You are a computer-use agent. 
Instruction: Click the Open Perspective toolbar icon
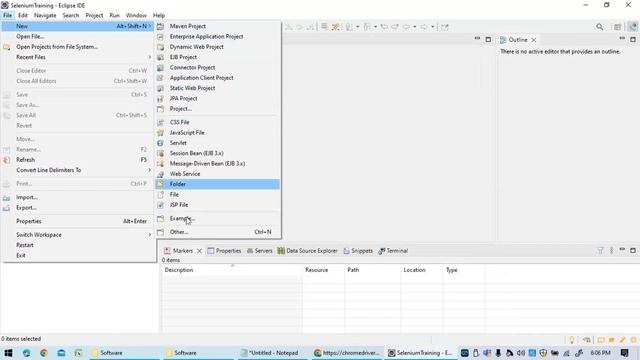coord(618,27)
